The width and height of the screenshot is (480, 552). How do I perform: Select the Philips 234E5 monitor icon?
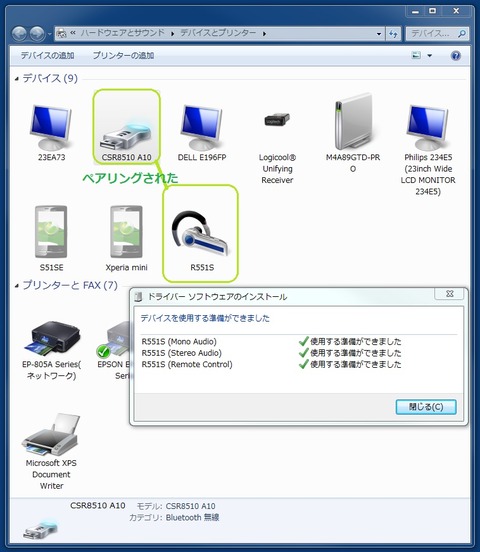pyautogui.click(x=428, y=127)
